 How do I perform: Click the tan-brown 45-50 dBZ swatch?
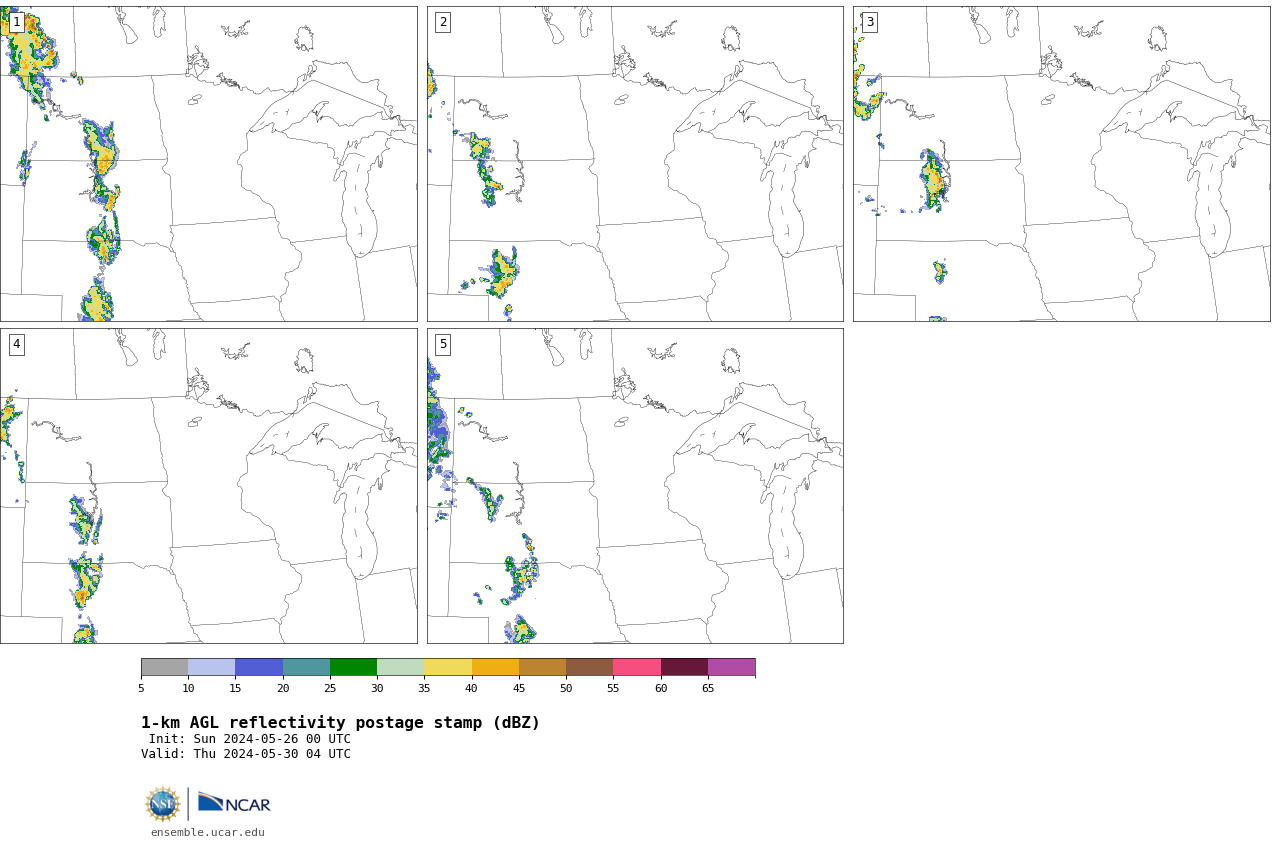click(542, 667)
